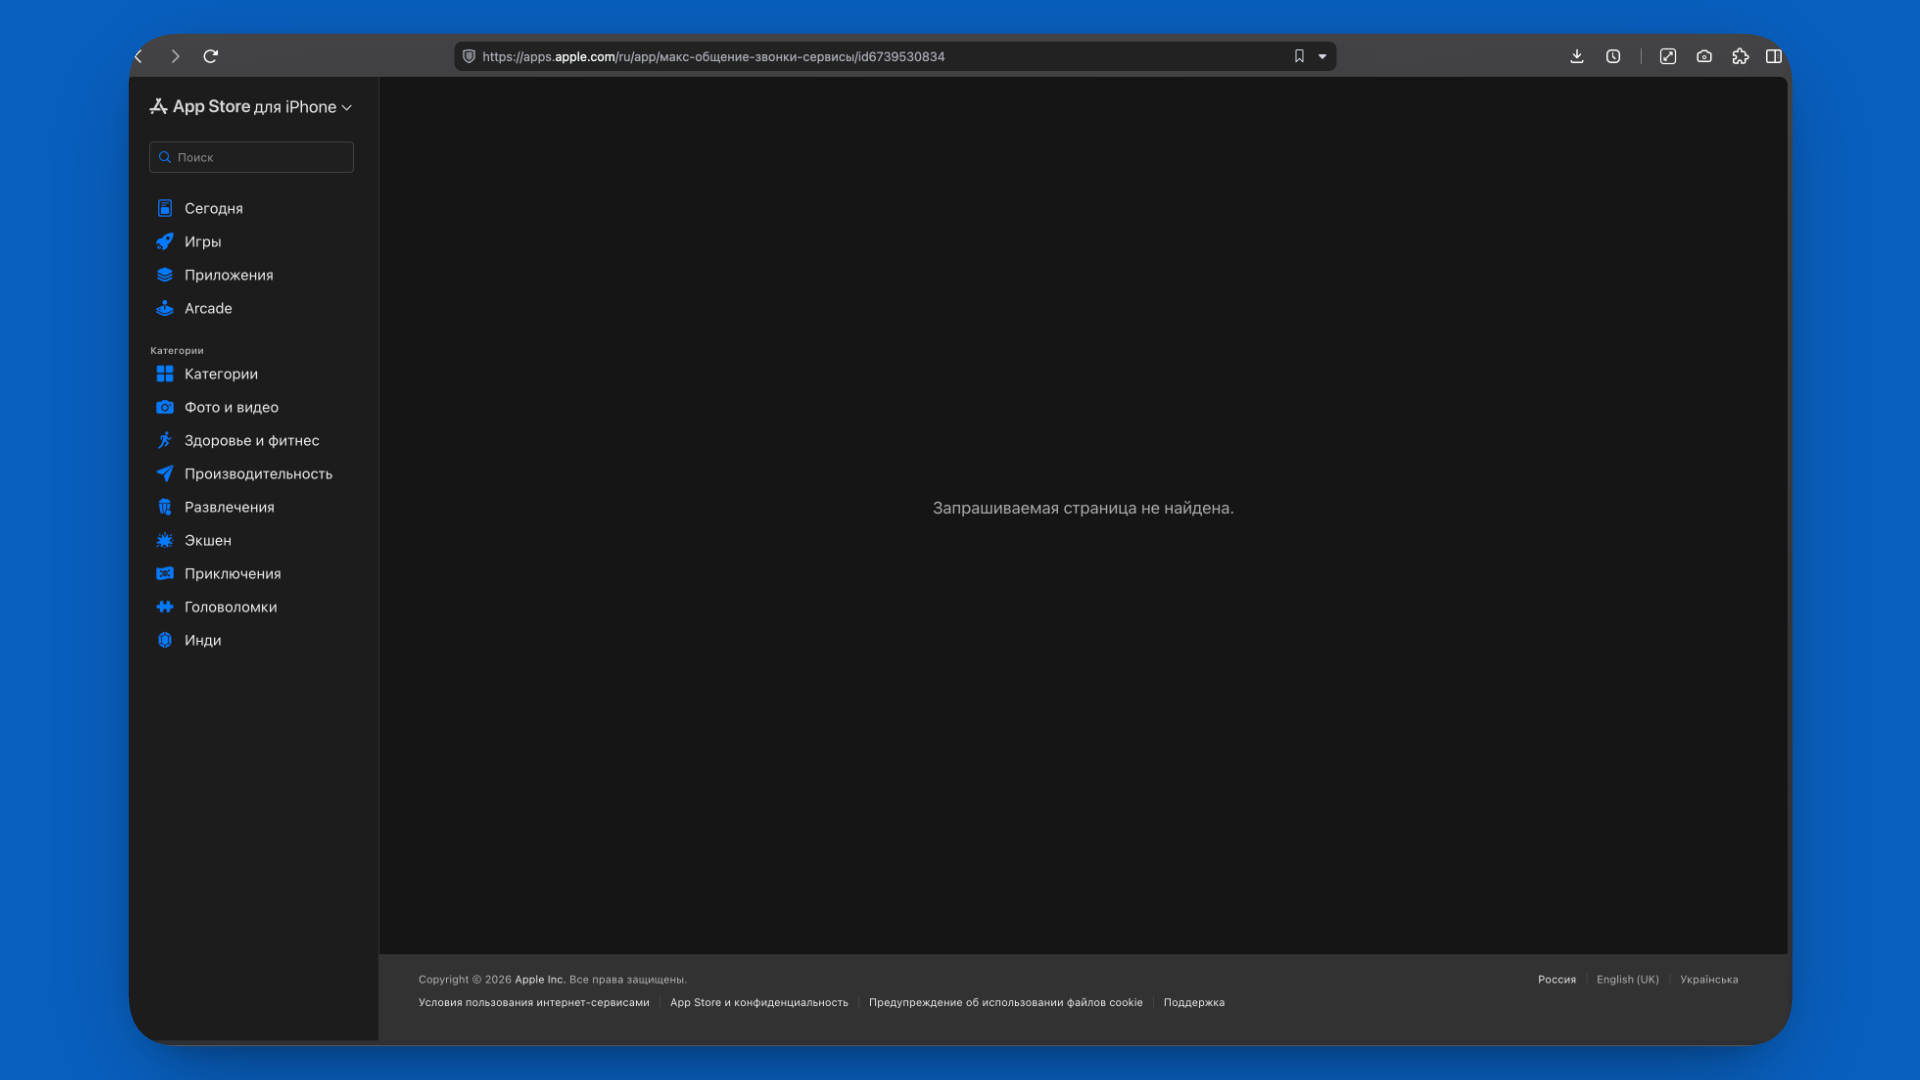Viewport: 1920px width, 1080px height.
Task: Click the Сегодня icon in sidebar
Action: [165, 208]
